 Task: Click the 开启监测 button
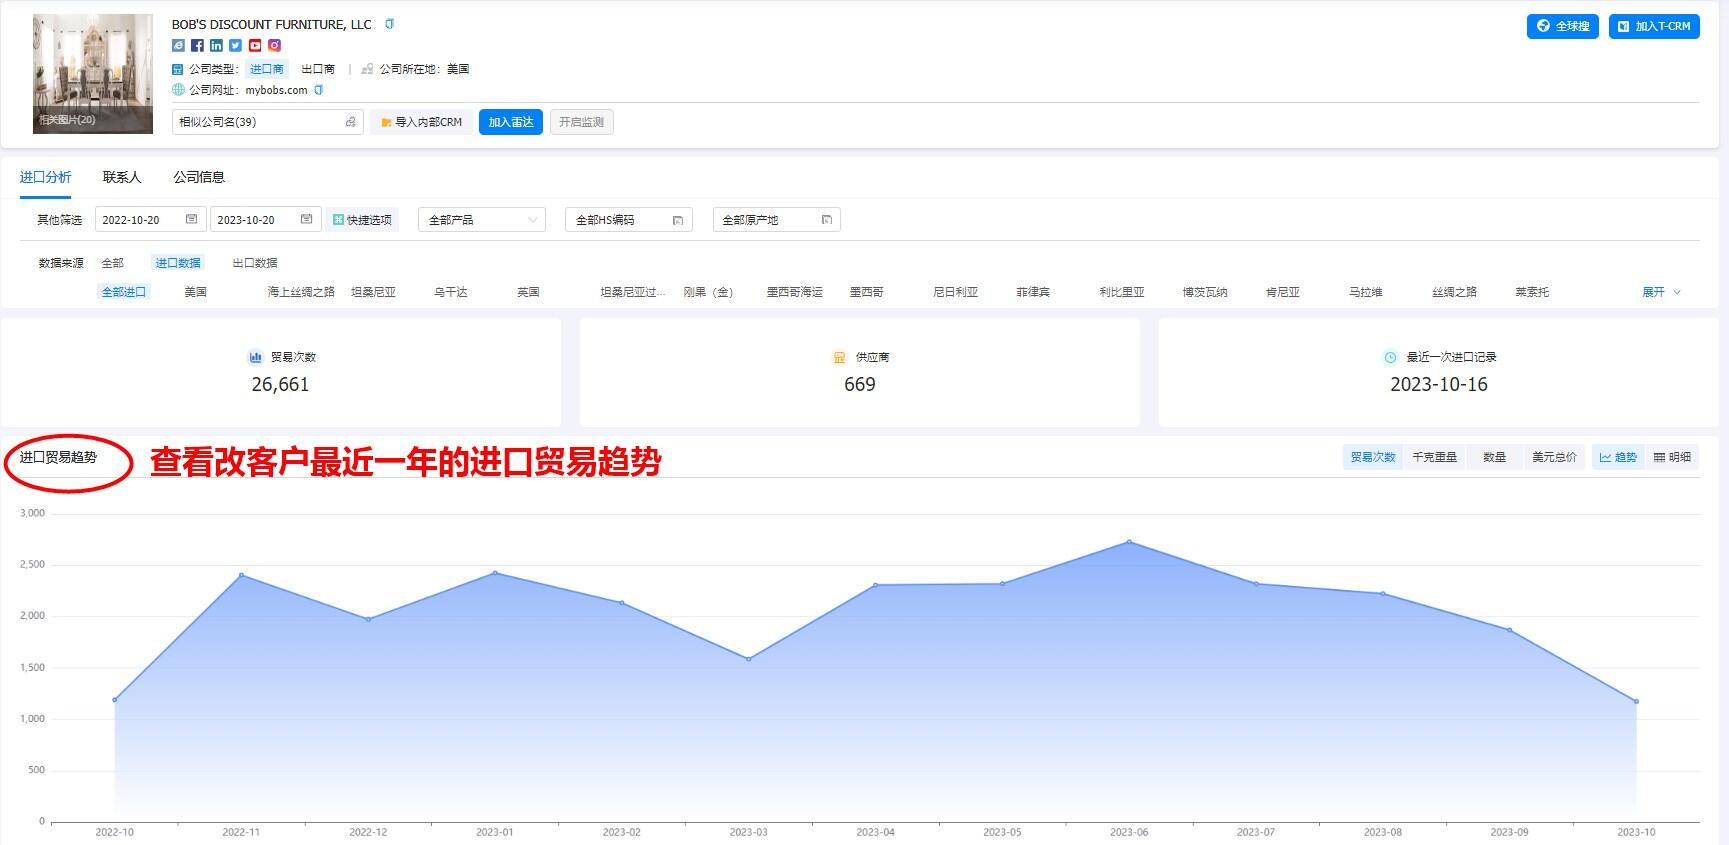click(x=581, y=122)
